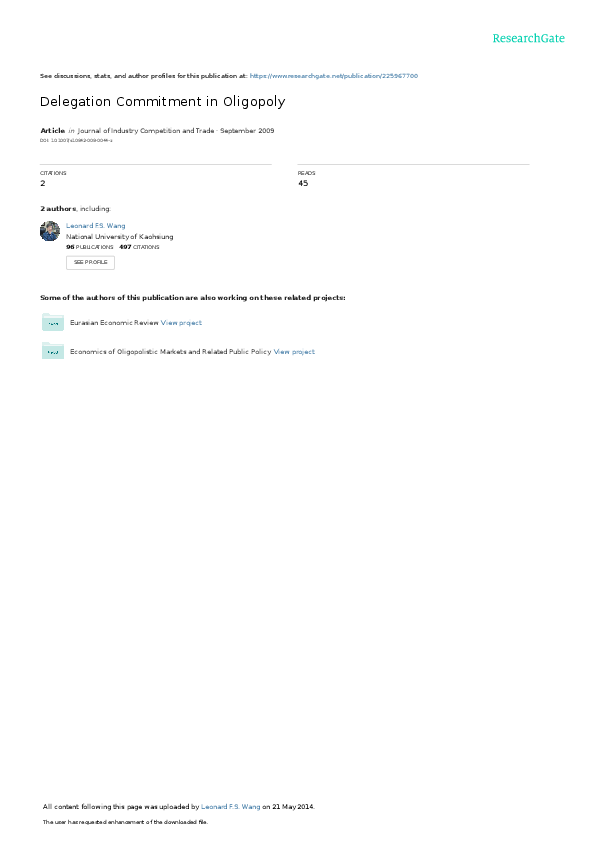Click National University of Kaohsiung affiliation
Image resolution: width=595 pixels, height=841 pixels.
(120, 237)
